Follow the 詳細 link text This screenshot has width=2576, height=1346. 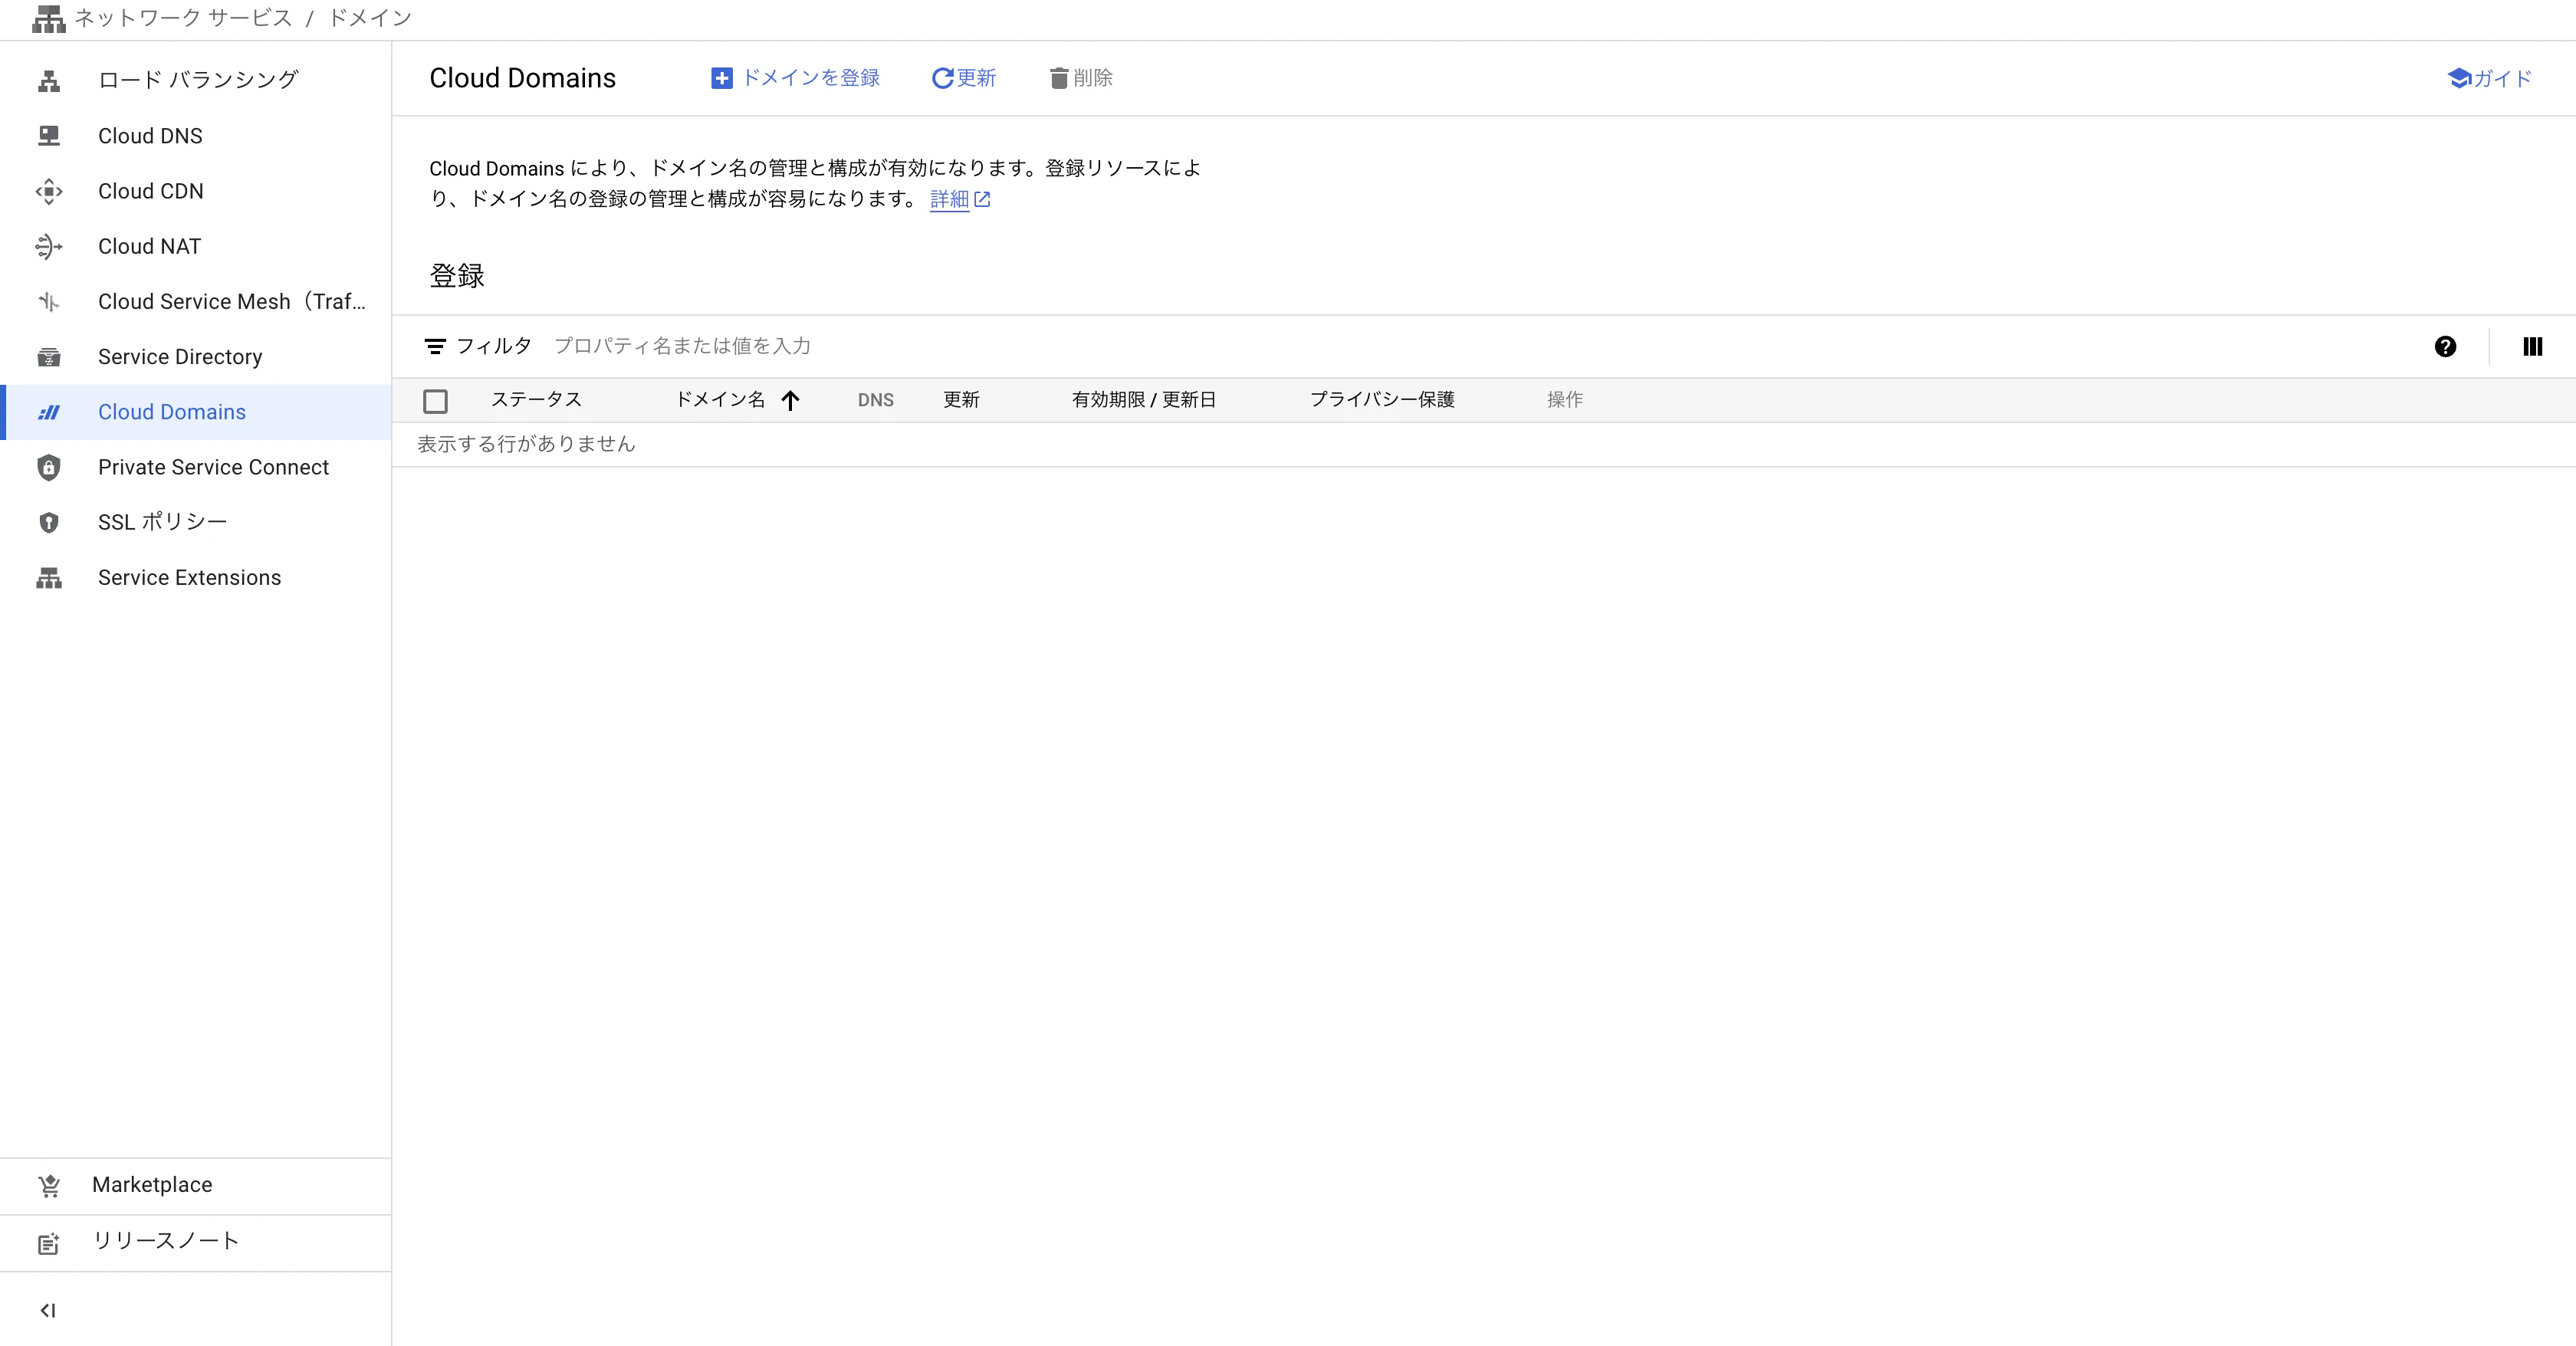(949, 199)
